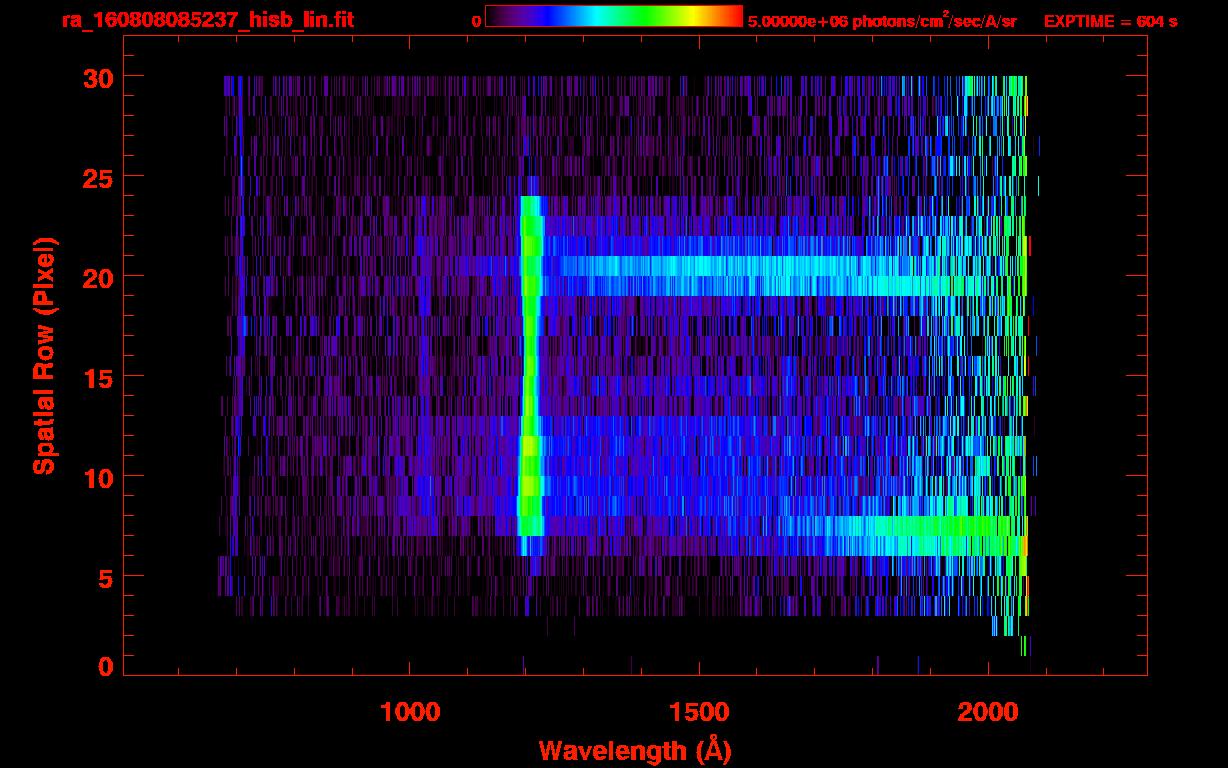
Task: Click the Wavelength (Å) axis label
Action: click(635, 750)
